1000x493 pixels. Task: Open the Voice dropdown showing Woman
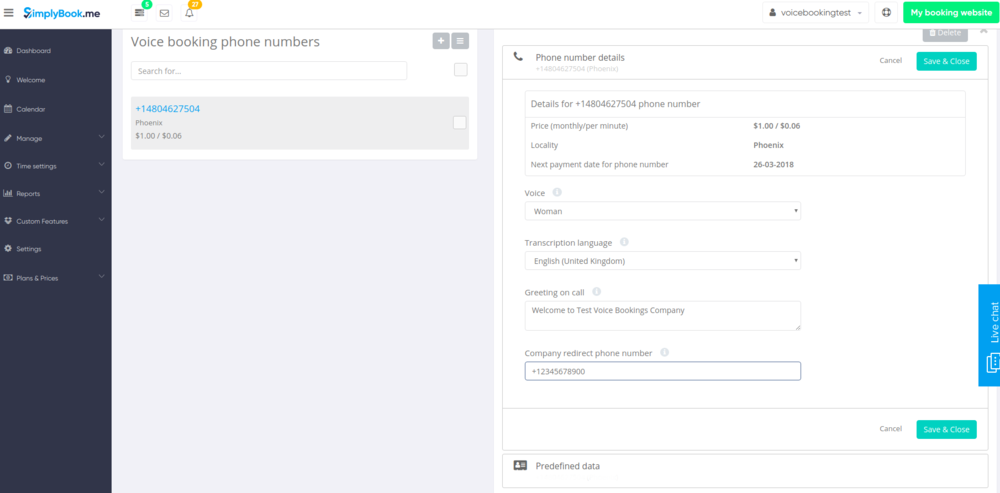point(662,211)
